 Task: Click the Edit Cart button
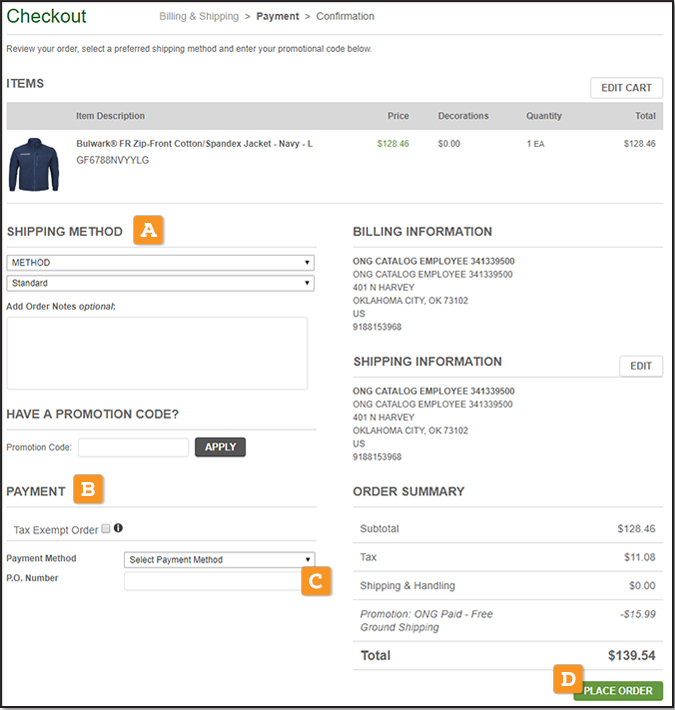coord(626,88)
